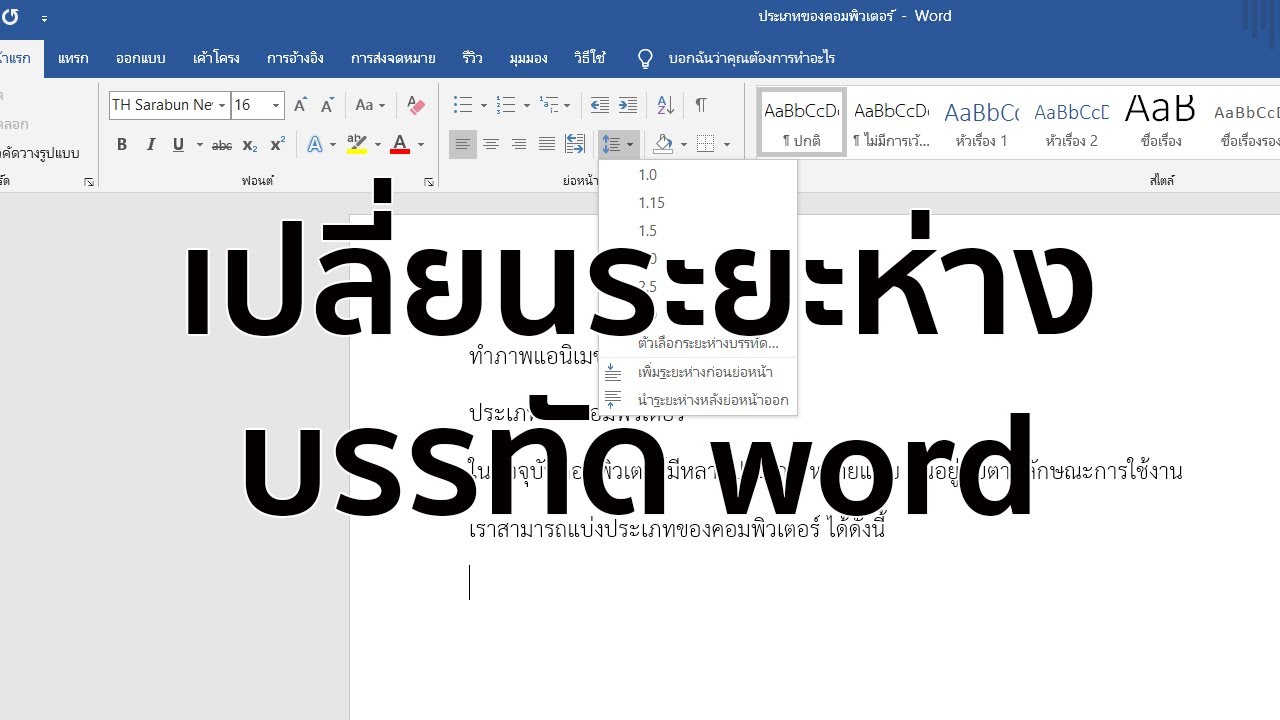The height and width of the screenshot is (720, 1280).
Task: Apply the หัวเรื่อง 2 heading style
Action: tap(1071, 122)
